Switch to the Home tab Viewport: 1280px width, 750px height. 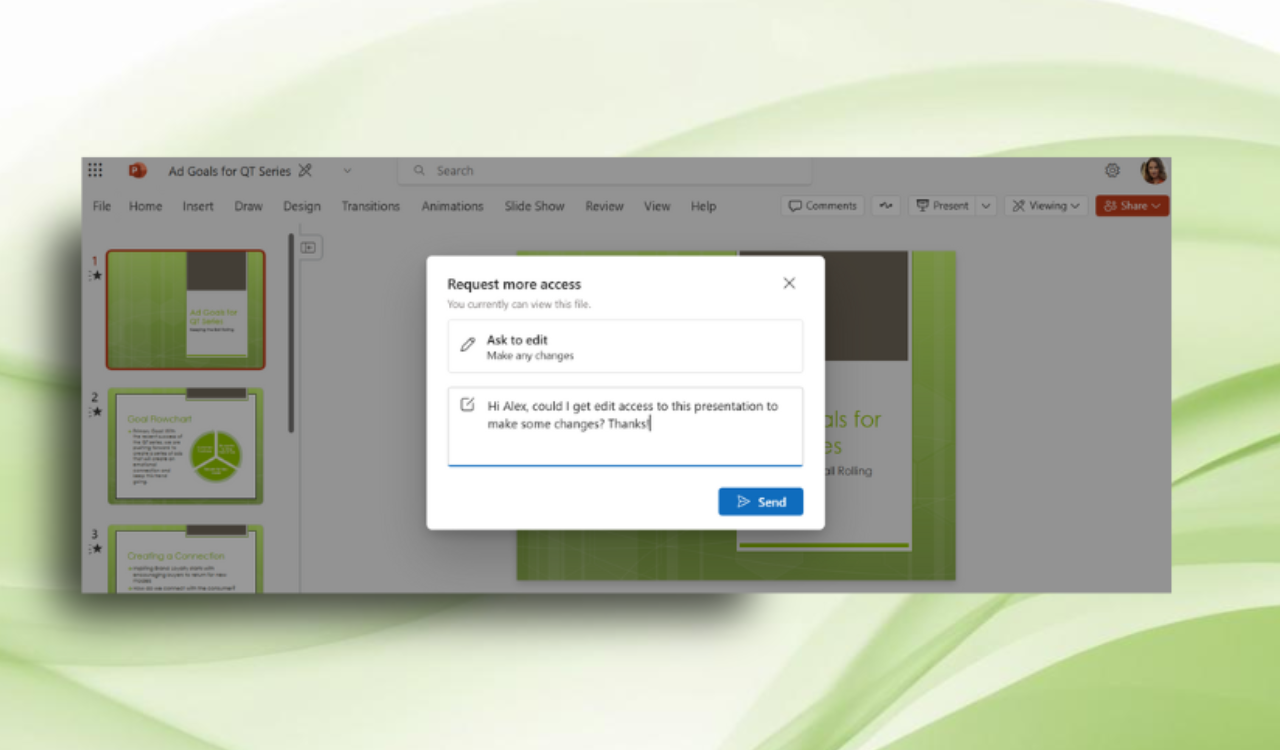(145, 206)
